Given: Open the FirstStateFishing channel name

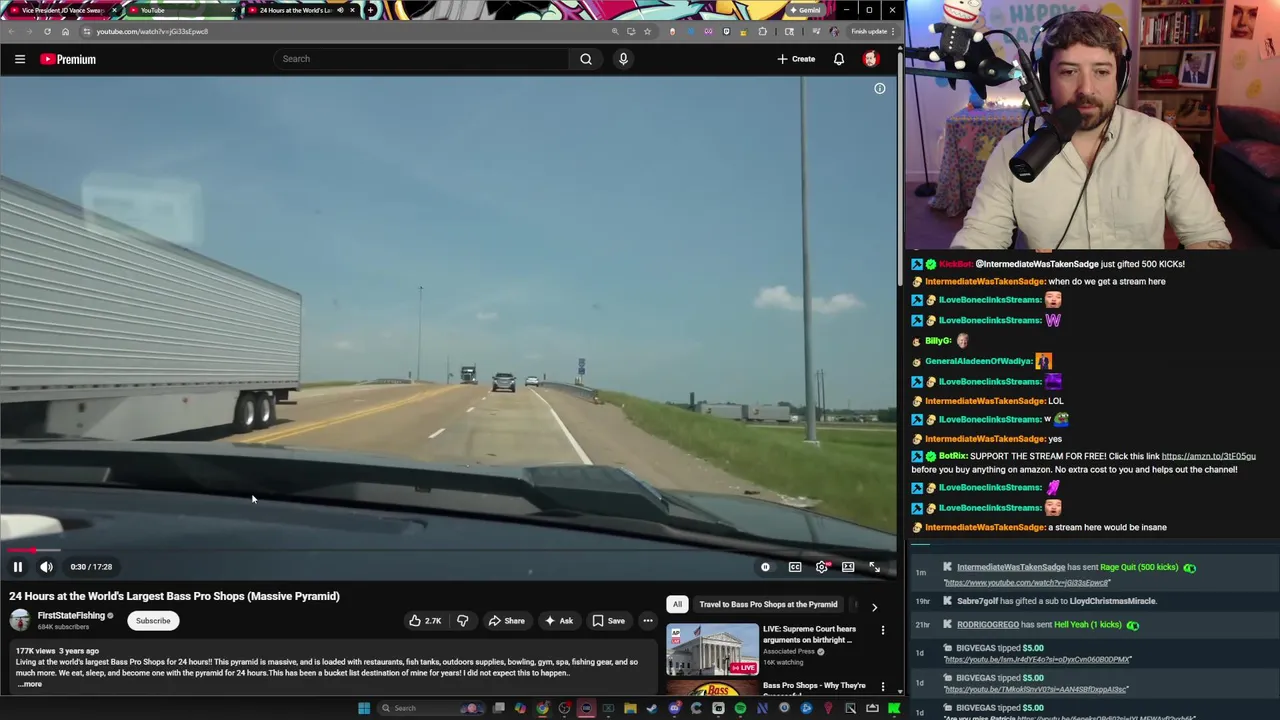Looking at the screenshot, I should point(71,616).
